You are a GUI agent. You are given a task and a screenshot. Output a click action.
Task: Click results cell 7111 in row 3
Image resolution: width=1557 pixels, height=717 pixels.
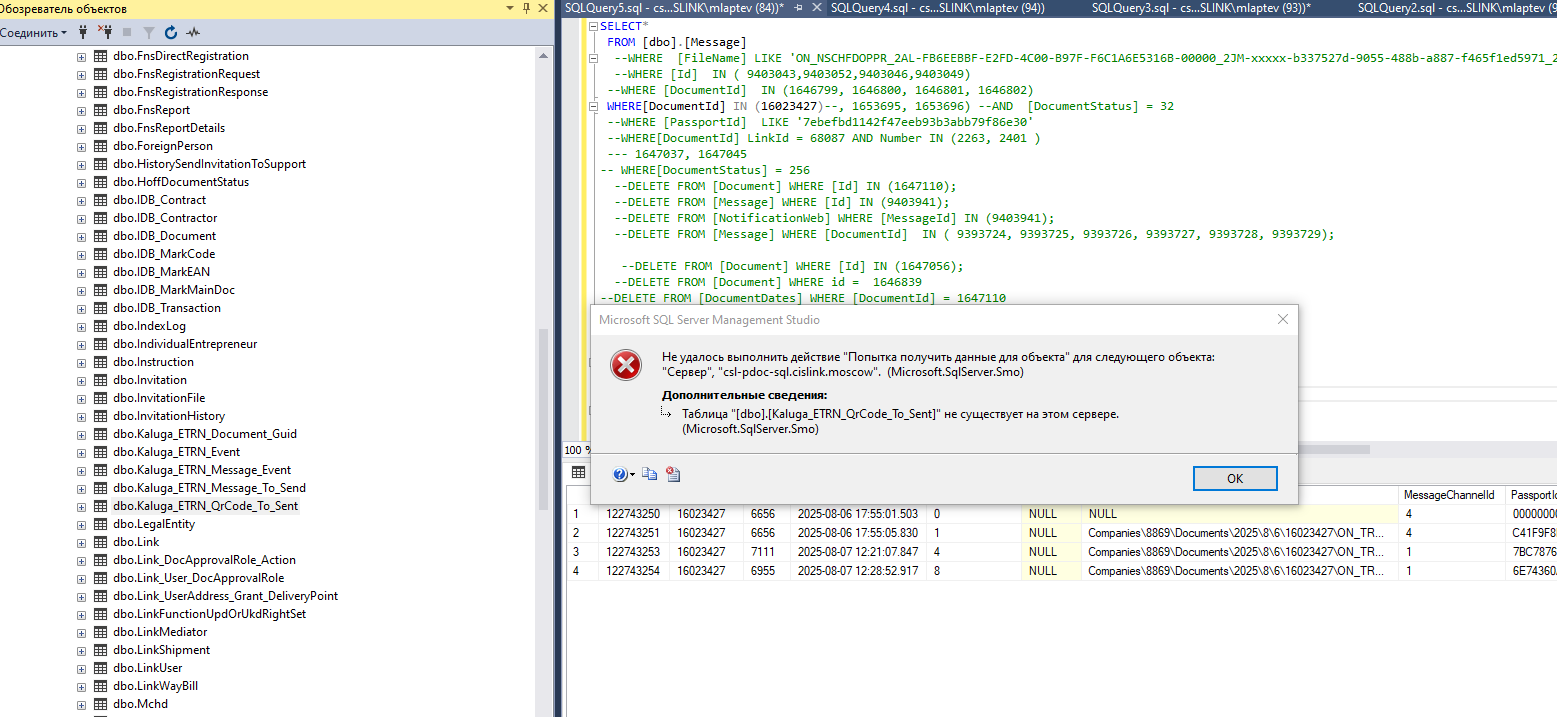click(x=765, y=551)
